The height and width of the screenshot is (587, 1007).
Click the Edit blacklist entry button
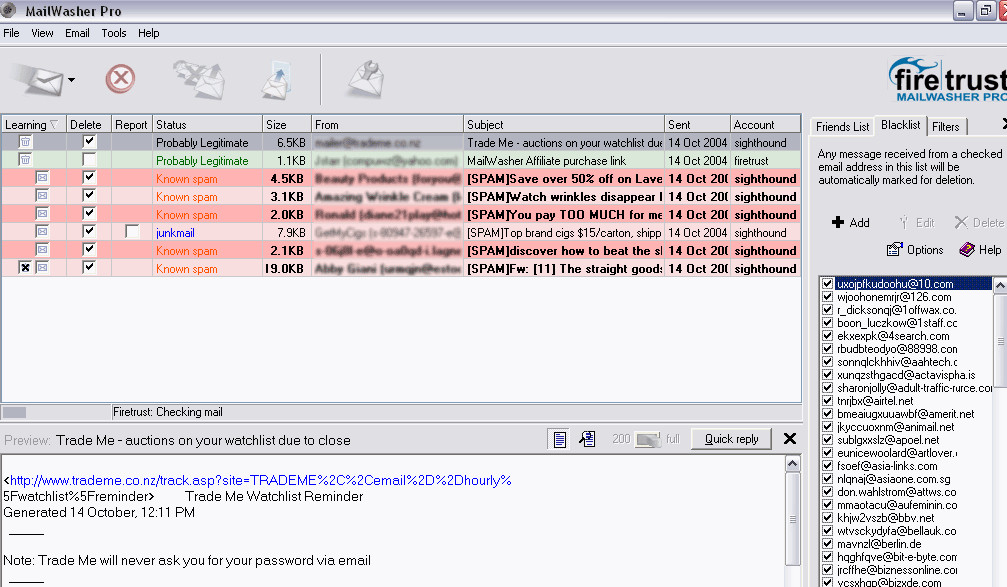(917, 223)
